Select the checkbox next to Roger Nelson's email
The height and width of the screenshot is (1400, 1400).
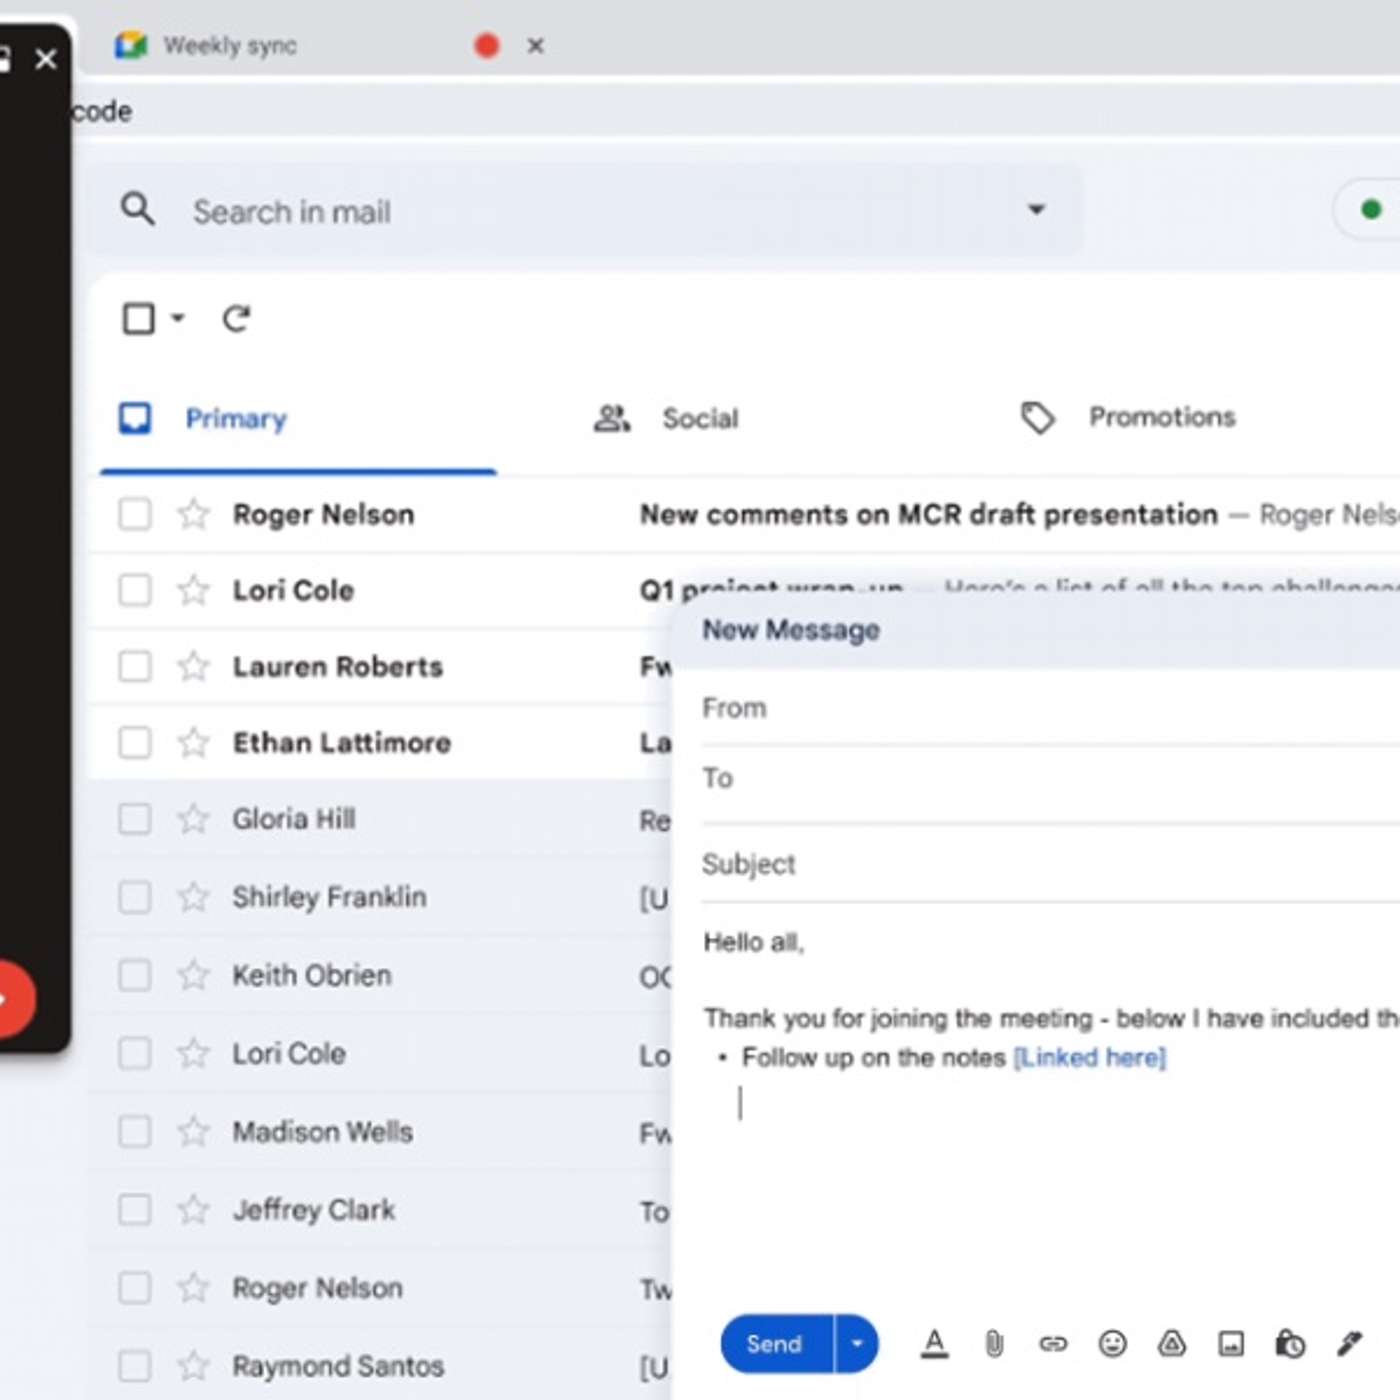pyautogui.click(x=133, y=514)
